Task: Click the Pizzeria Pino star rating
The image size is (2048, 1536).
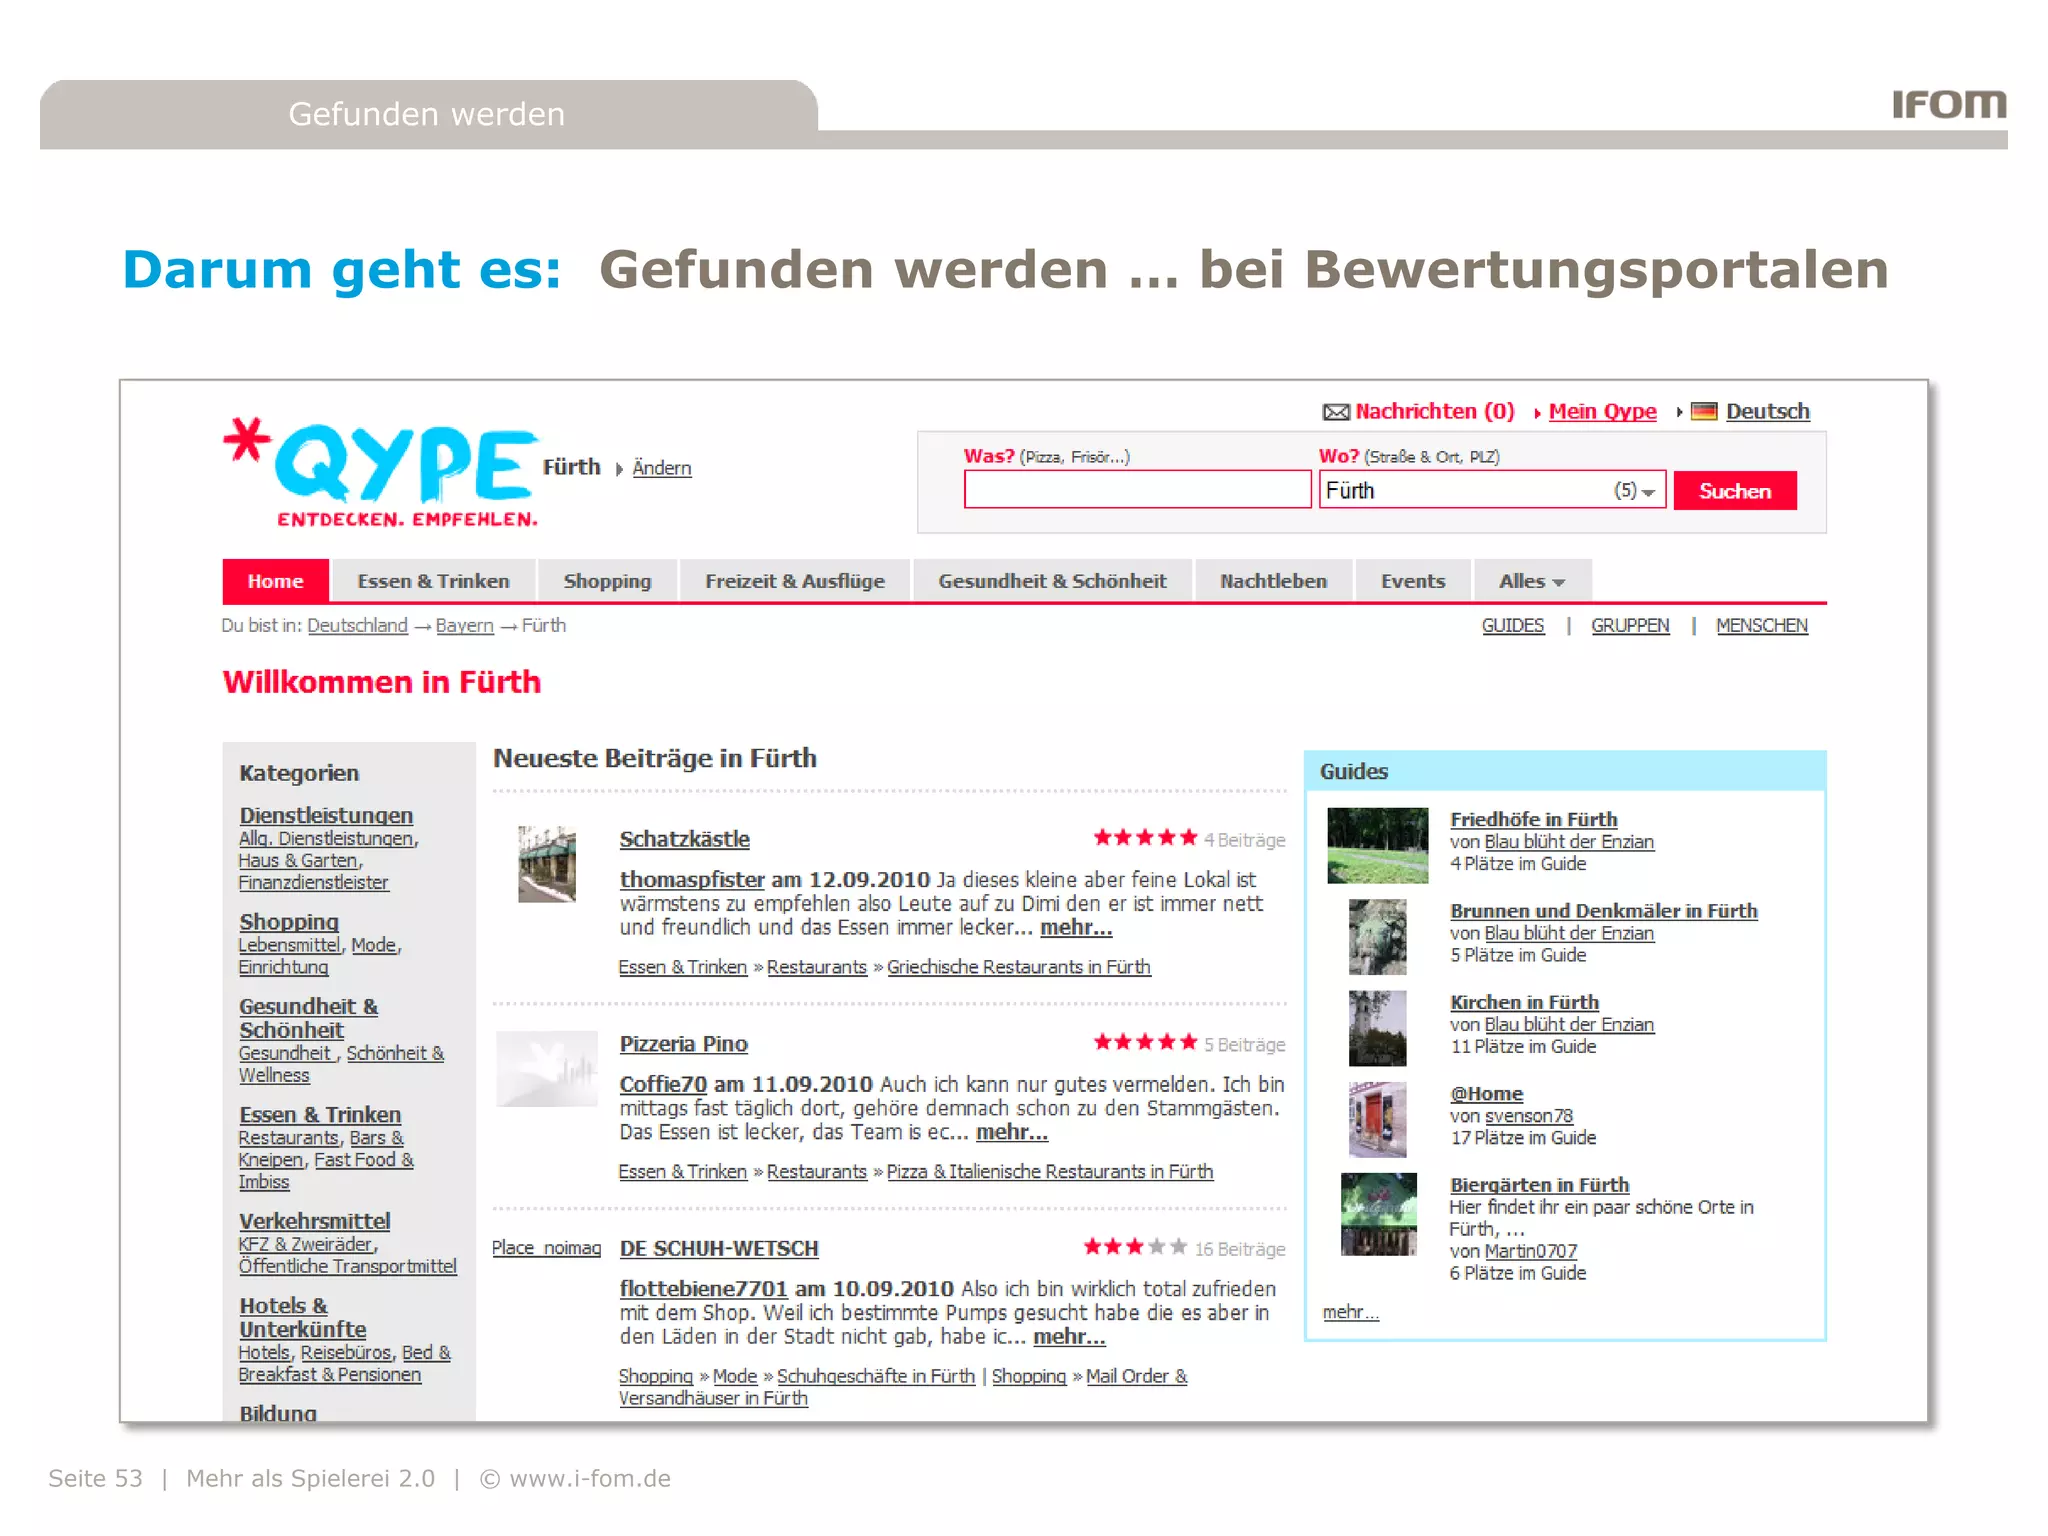Action: click(x=1145, y=1042)
